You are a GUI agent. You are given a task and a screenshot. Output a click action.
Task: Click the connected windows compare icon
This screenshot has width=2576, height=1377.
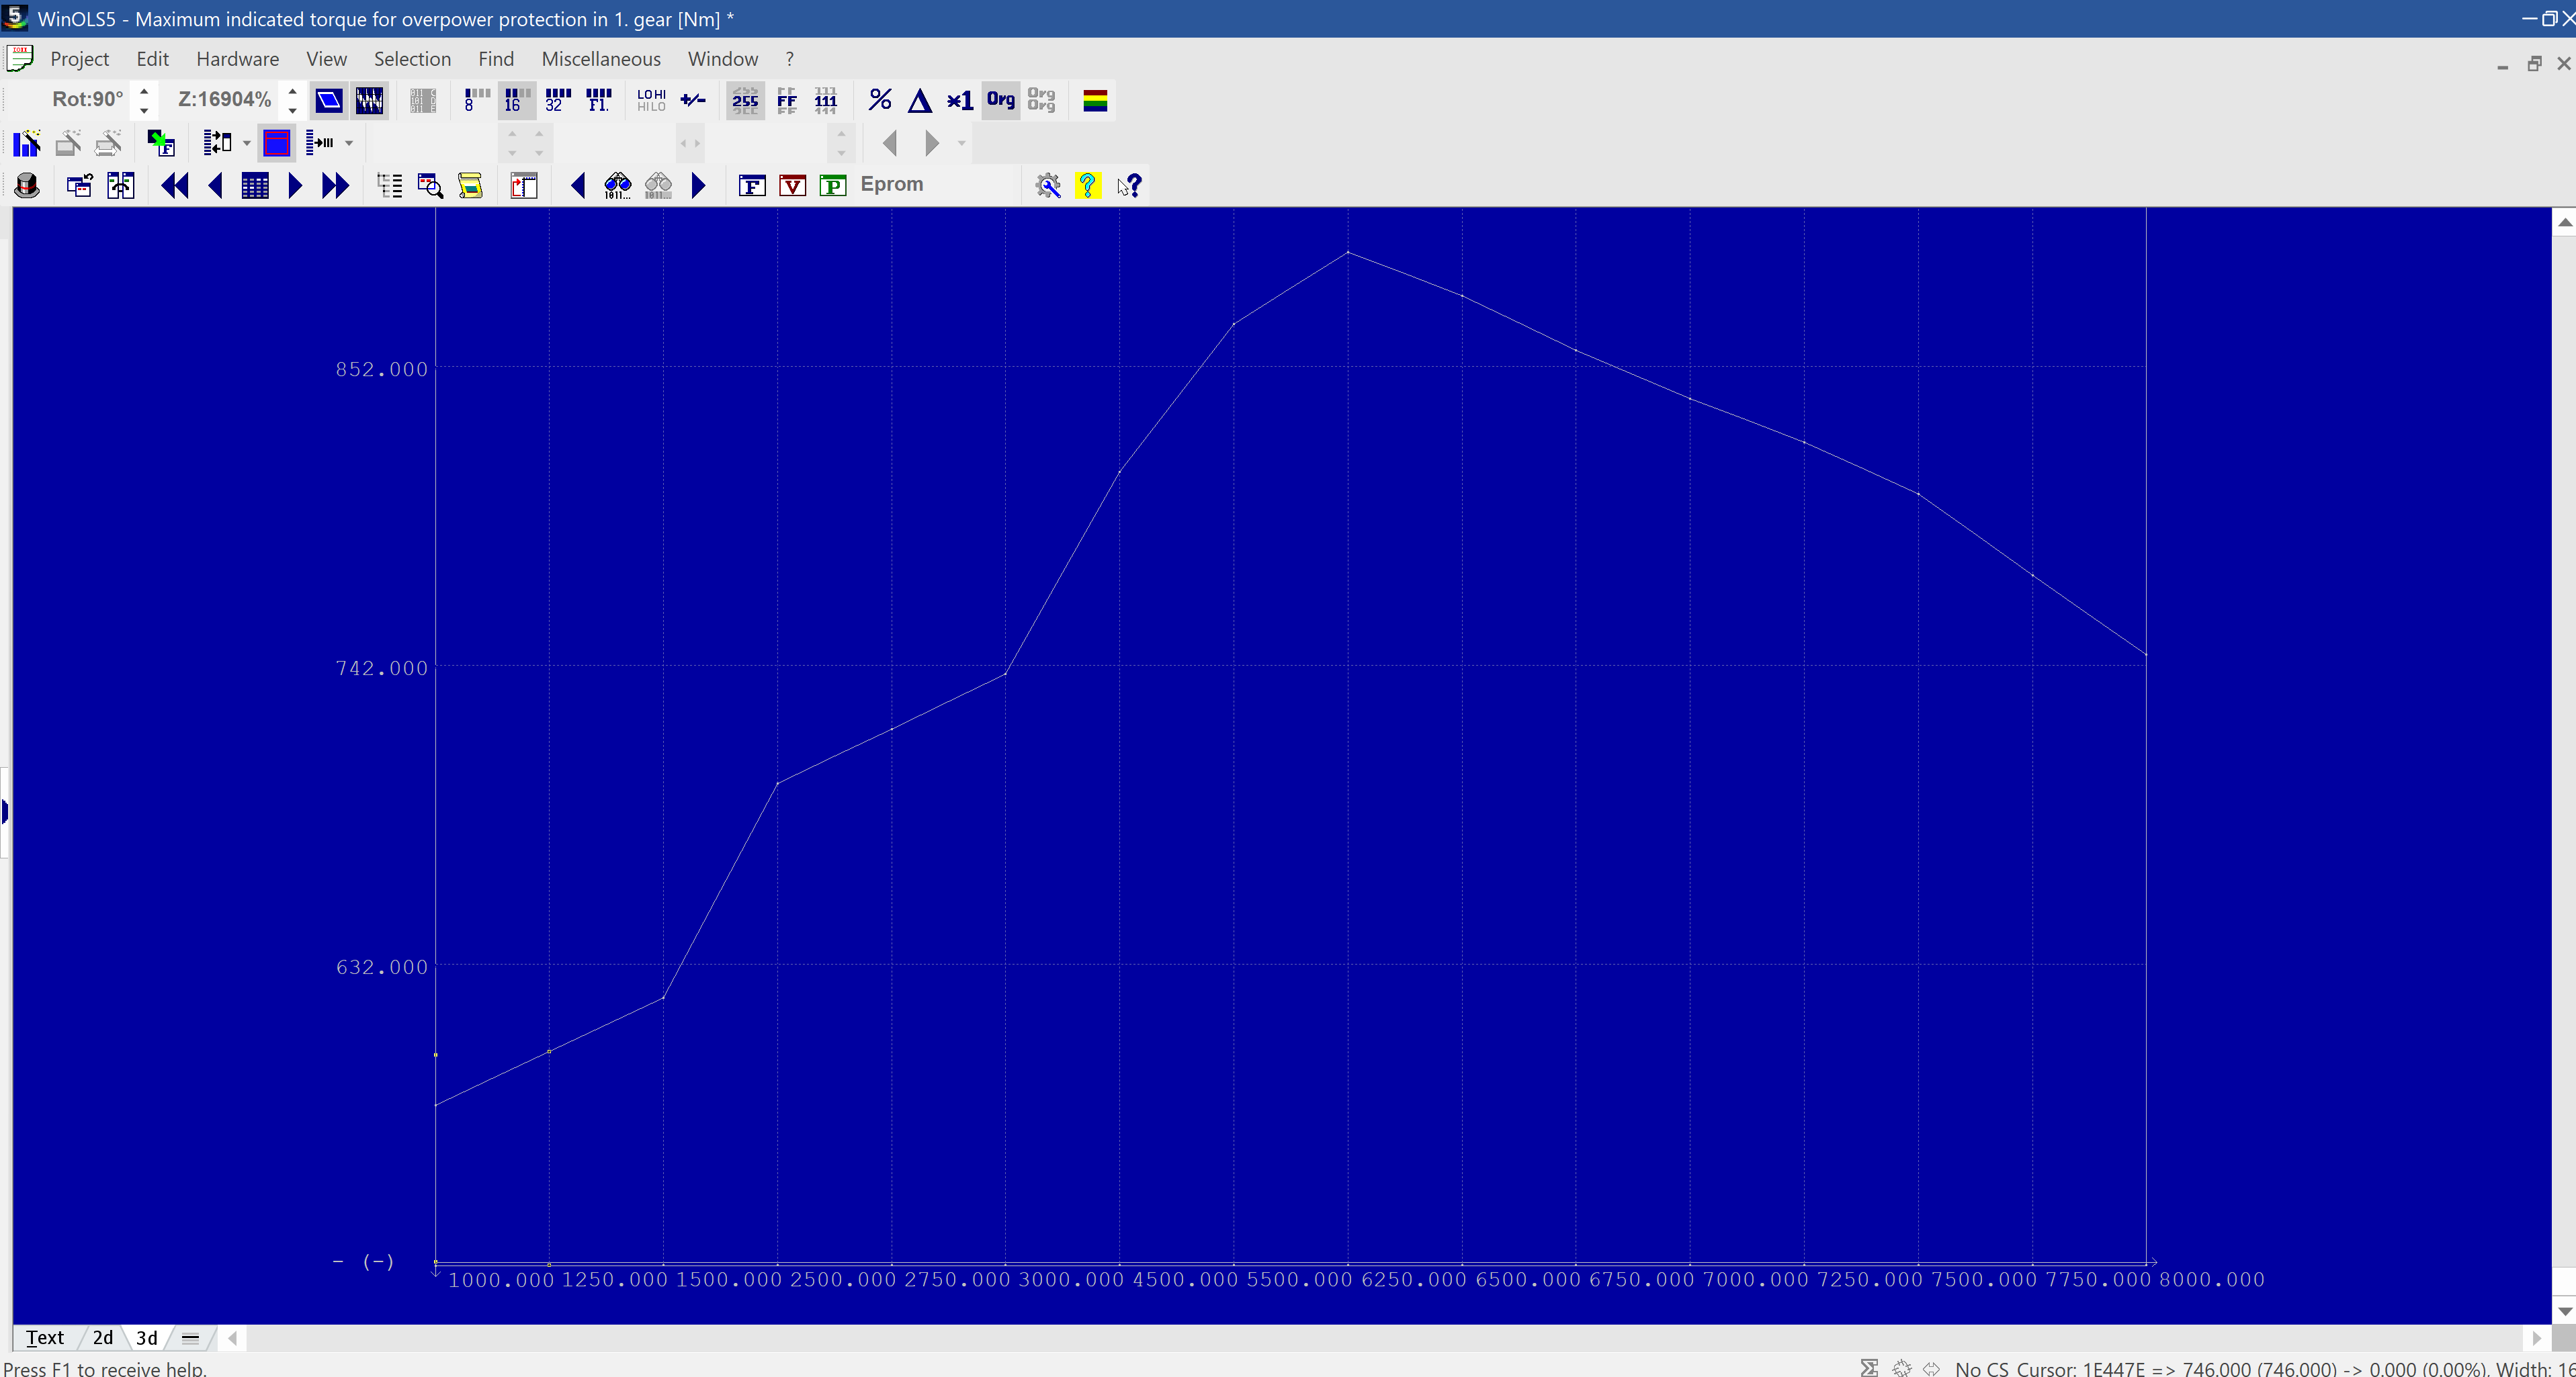click(121, 185)
